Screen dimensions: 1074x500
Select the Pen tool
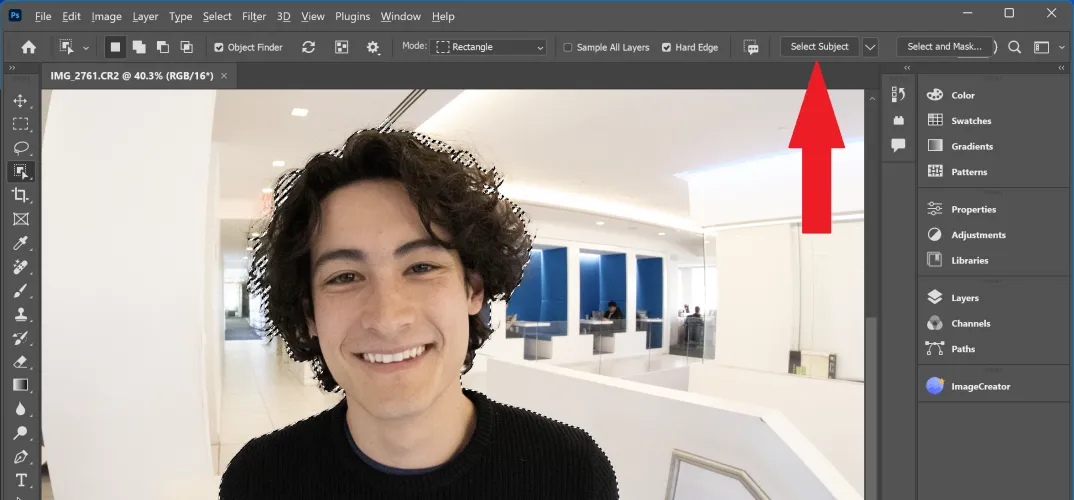(x=20, y=457)
